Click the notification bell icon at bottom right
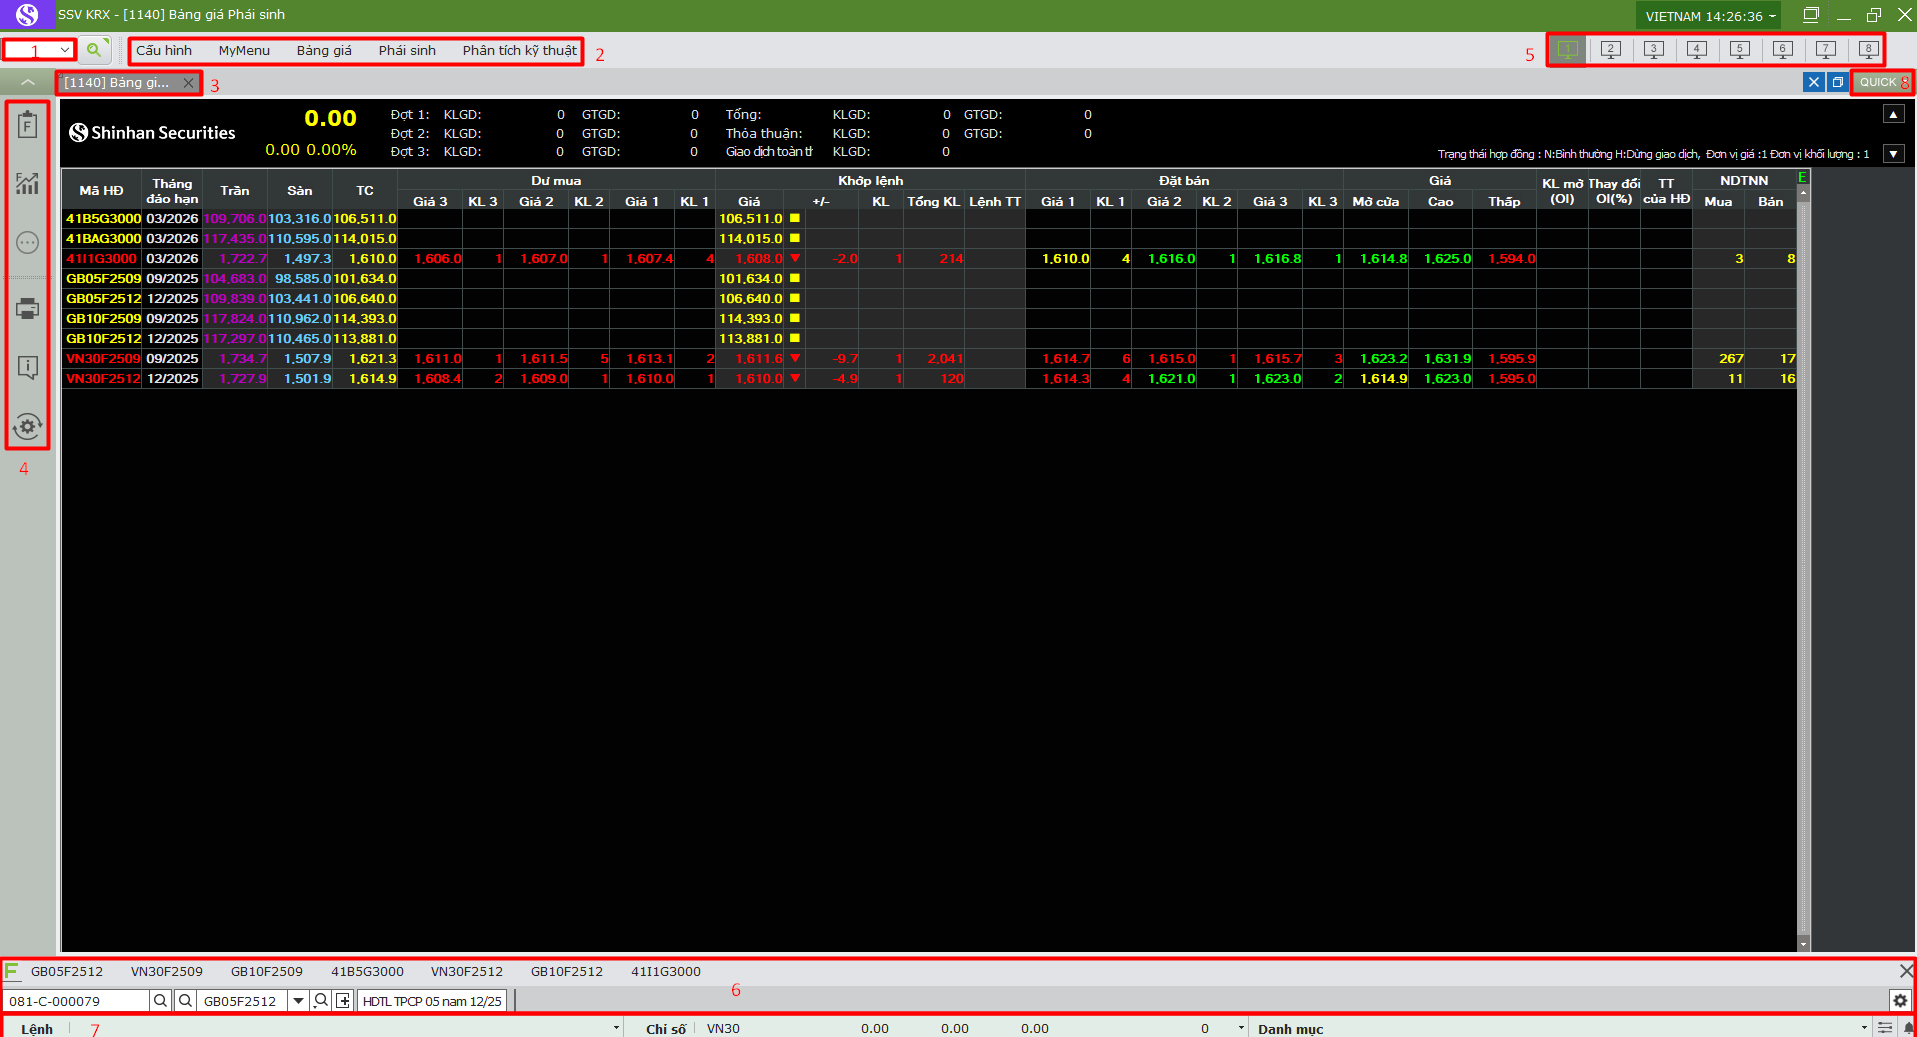The width and height of the screenshot is (1917, 1037). tap(1908, 1028)
